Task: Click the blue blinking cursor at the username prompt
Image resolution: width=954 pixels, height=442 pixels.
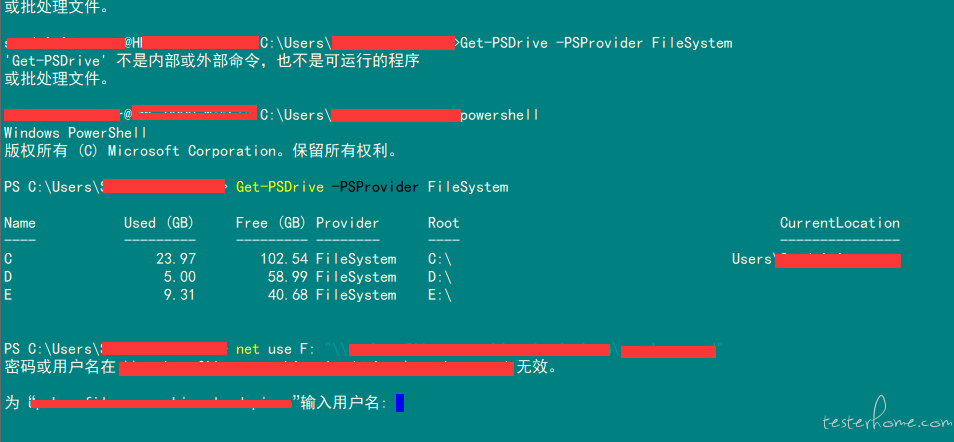Action: [x=400, y=403]
